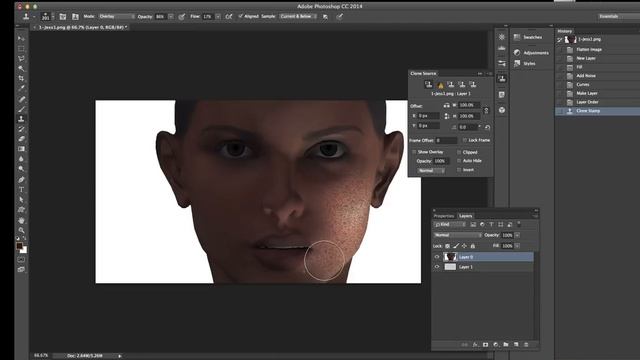Select the Eraser tool
Viewport: 640px width, 360px height.
(x=21, y=139)
